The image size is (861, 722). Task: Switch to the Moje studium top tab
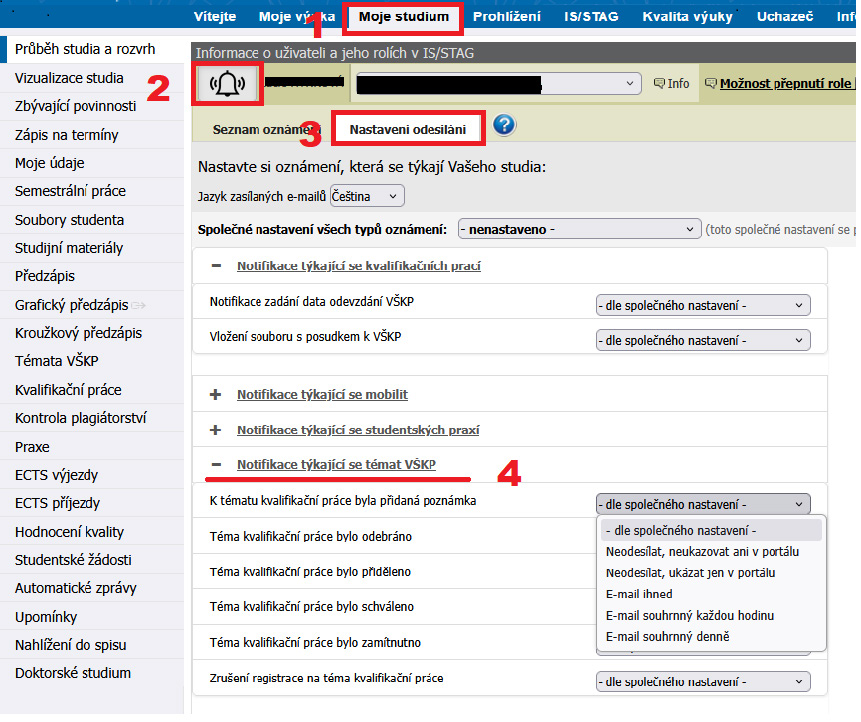[404, 17]
